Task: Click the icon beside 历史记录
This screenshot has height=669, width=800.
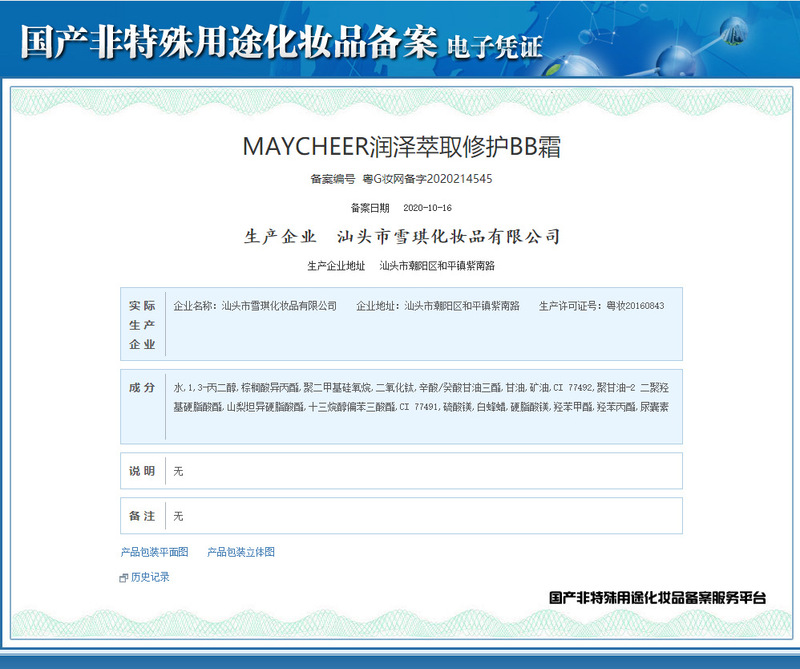Action: pos(123,578)
